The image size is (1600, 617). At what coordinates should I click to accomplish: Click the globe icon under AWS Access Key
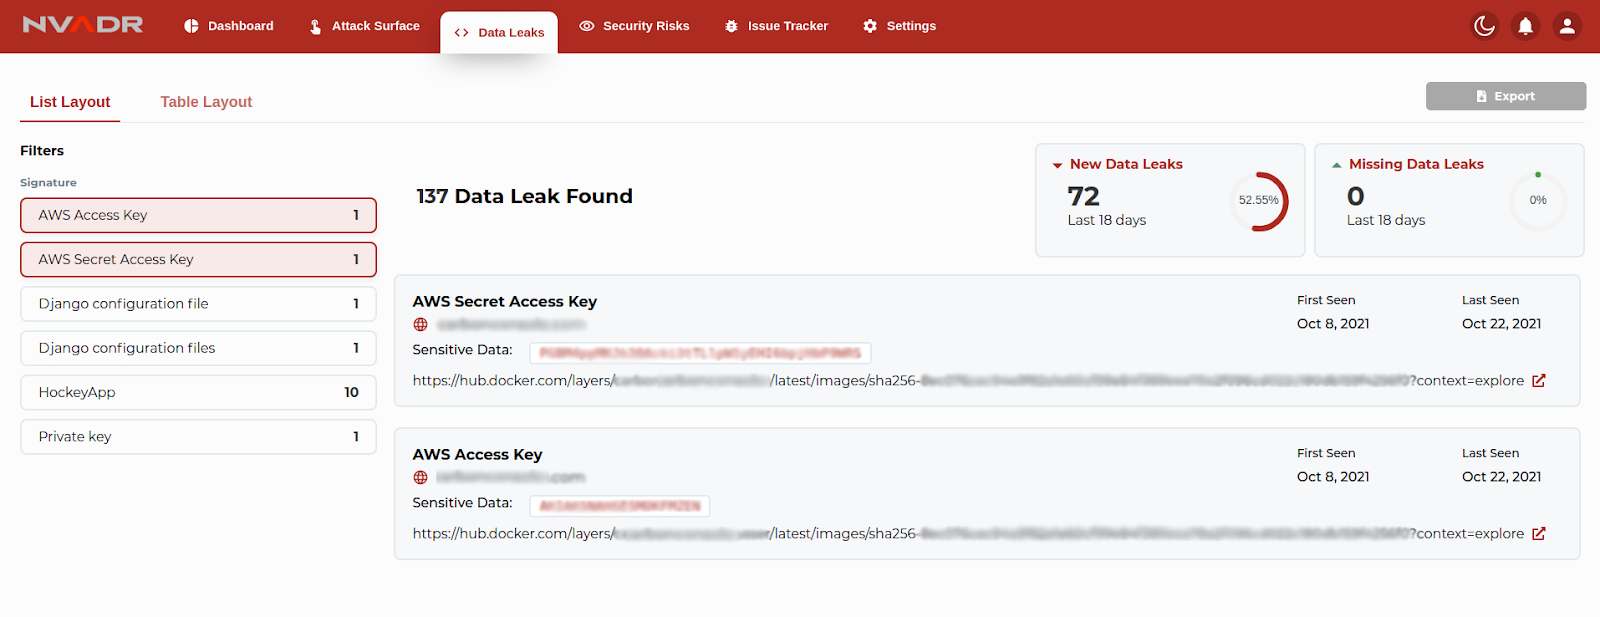click(x=421, y=478)
